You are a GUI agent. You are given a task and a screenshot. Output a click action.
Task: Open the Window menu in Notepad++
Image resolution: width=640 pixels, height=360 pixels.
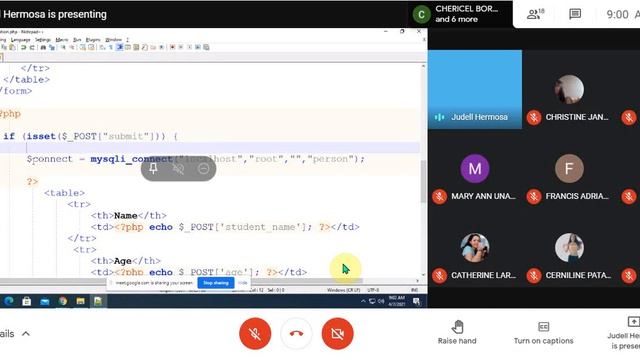tap(113, 40)
